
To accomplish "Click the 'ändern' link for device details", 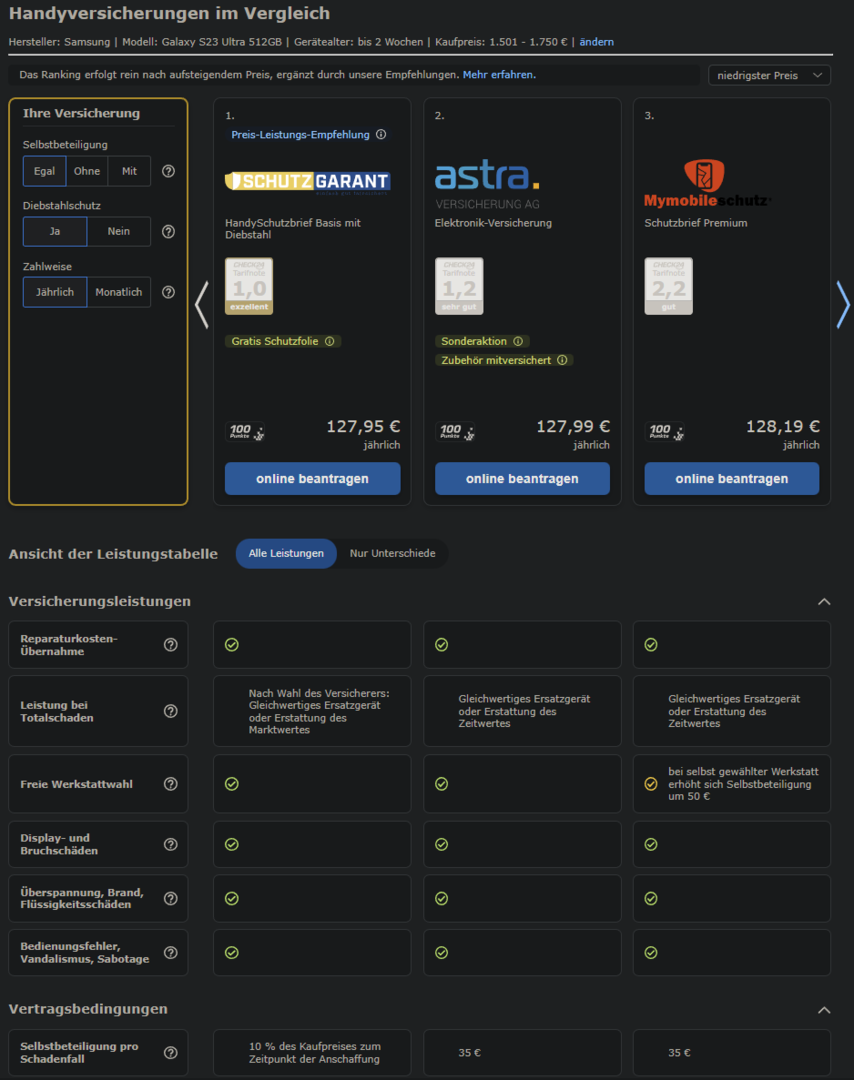I will (x=596, y=42).
